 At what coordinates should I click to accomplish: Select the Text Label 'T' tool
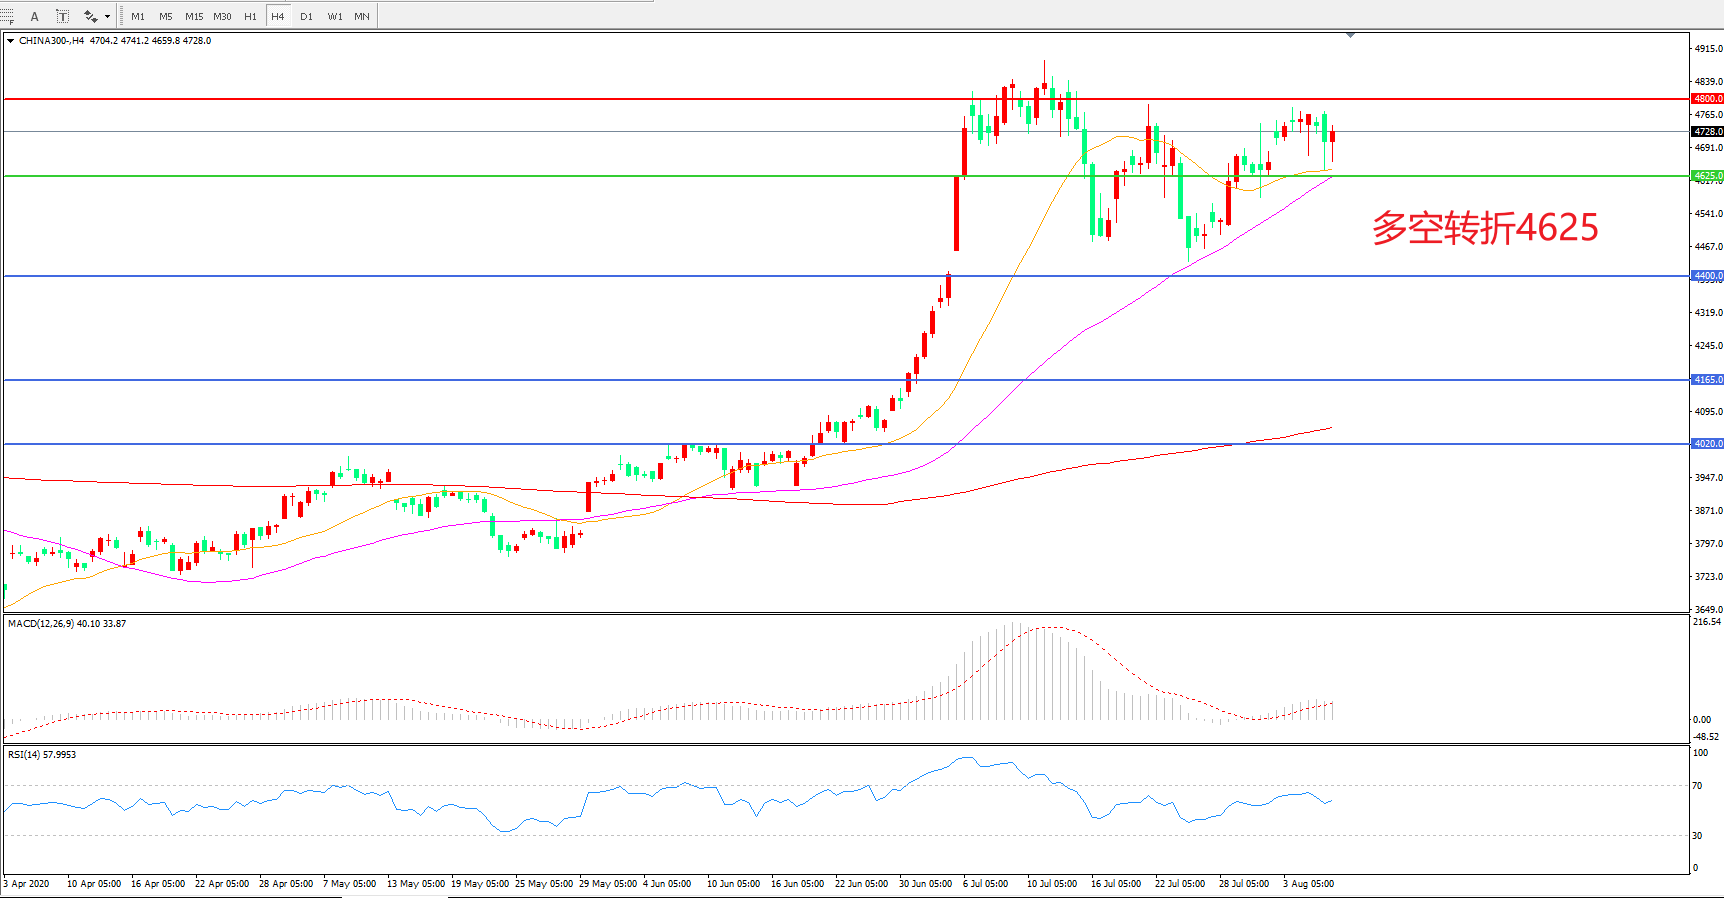tap(62, 16)
